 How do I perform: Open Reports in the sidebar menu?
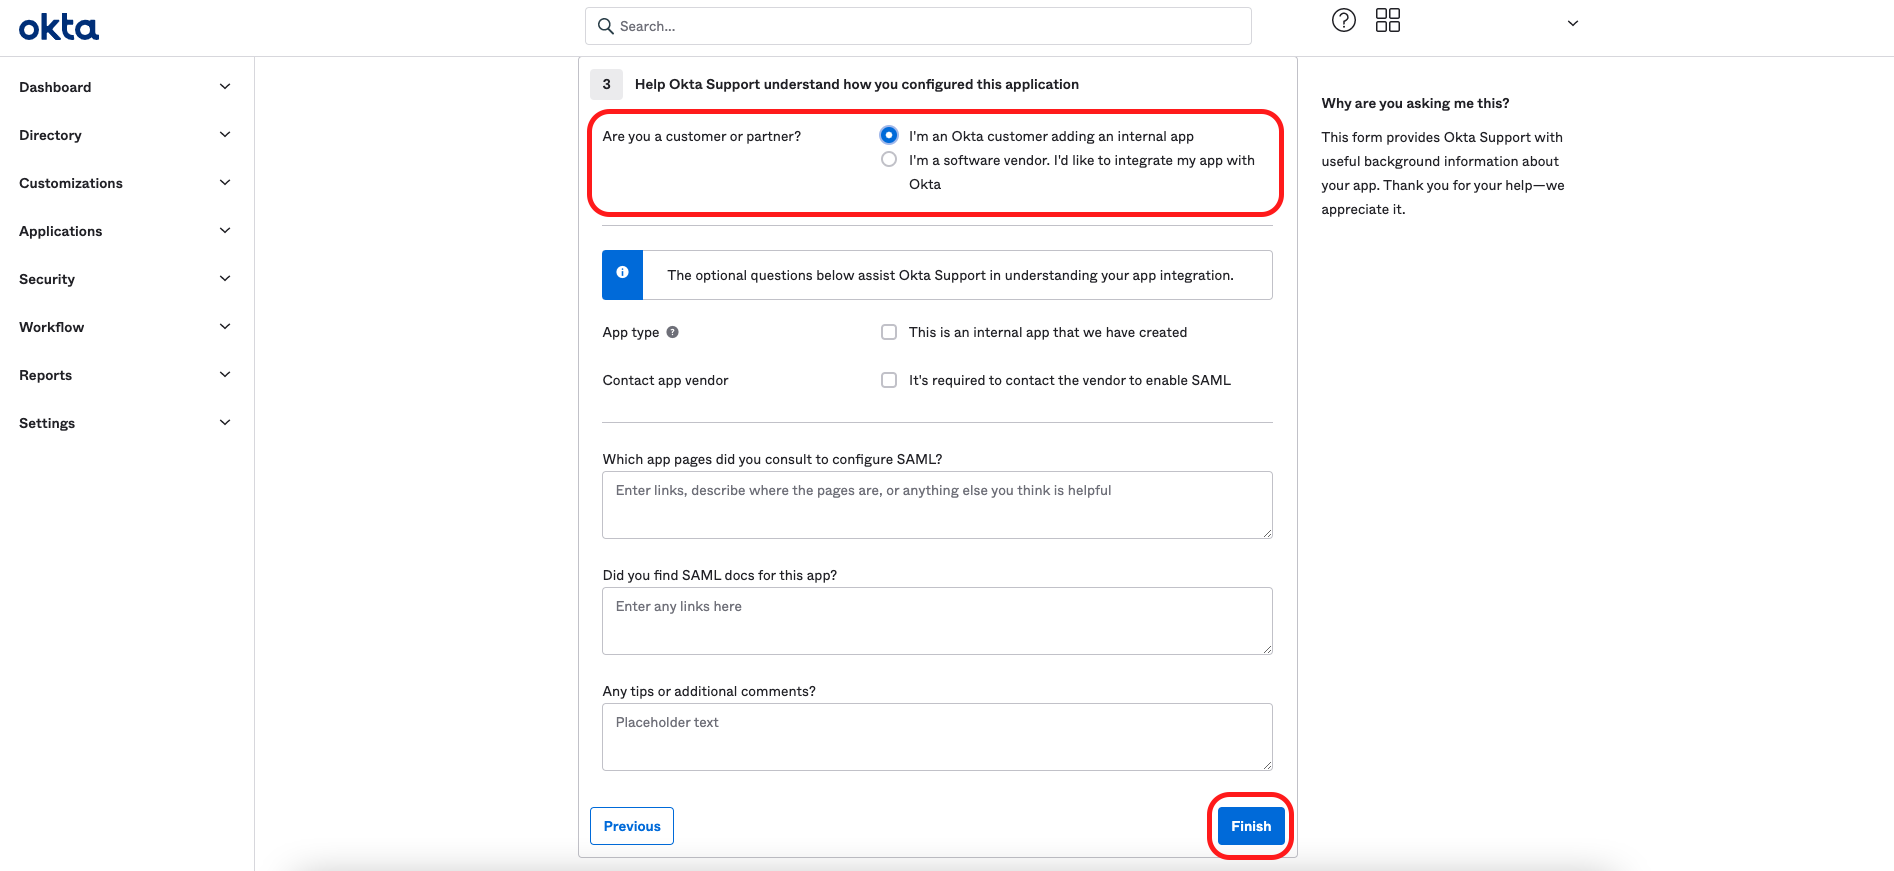click(46, 375)
